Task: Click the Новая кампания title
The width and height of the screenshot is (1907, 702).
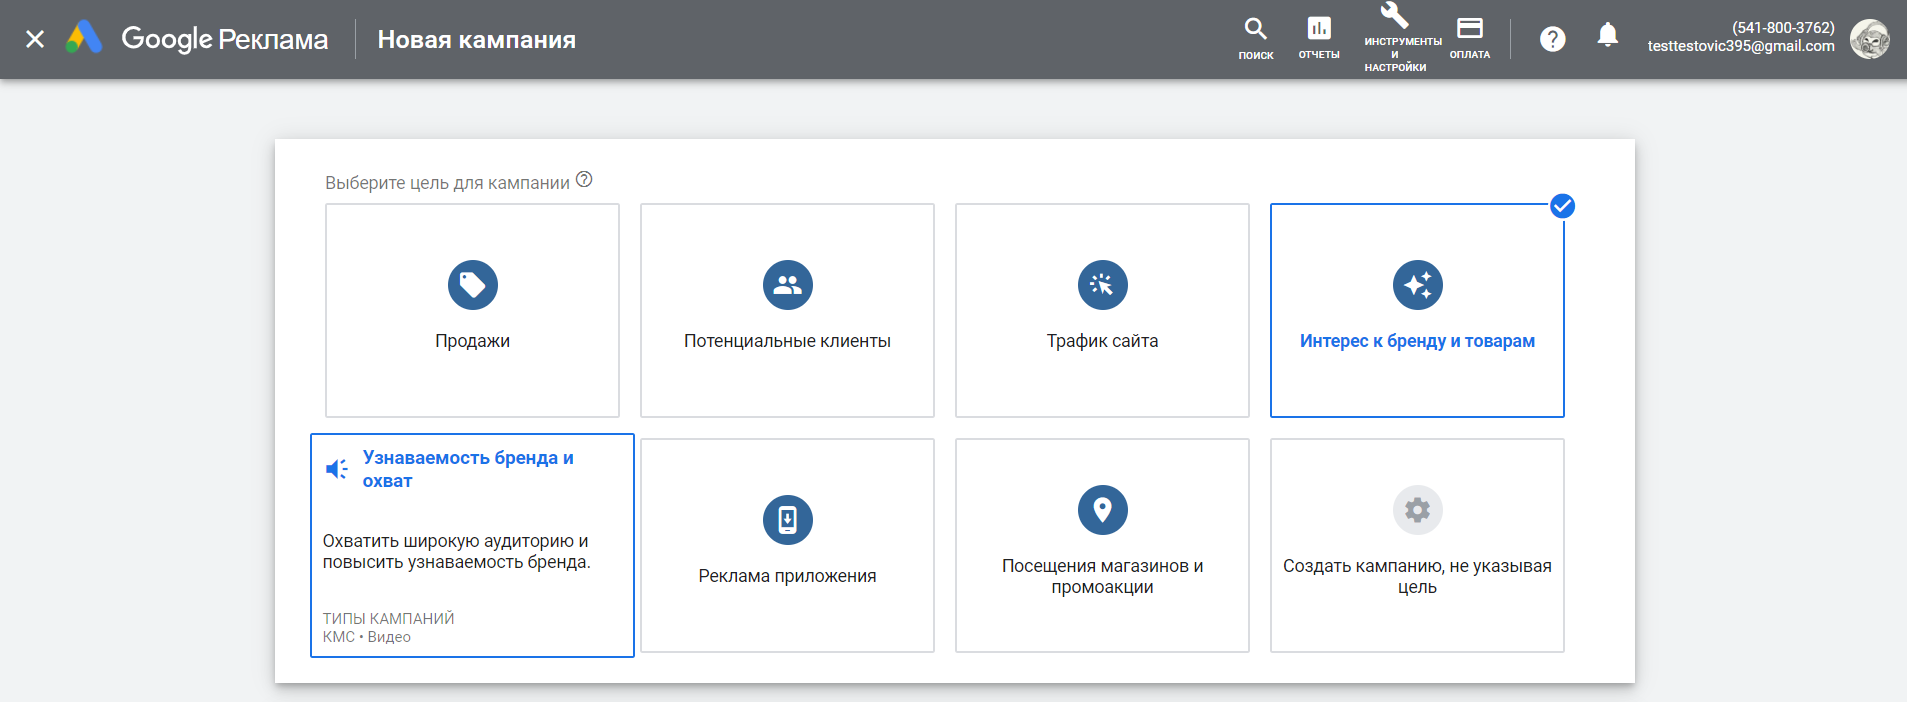Action: point(477,39)
